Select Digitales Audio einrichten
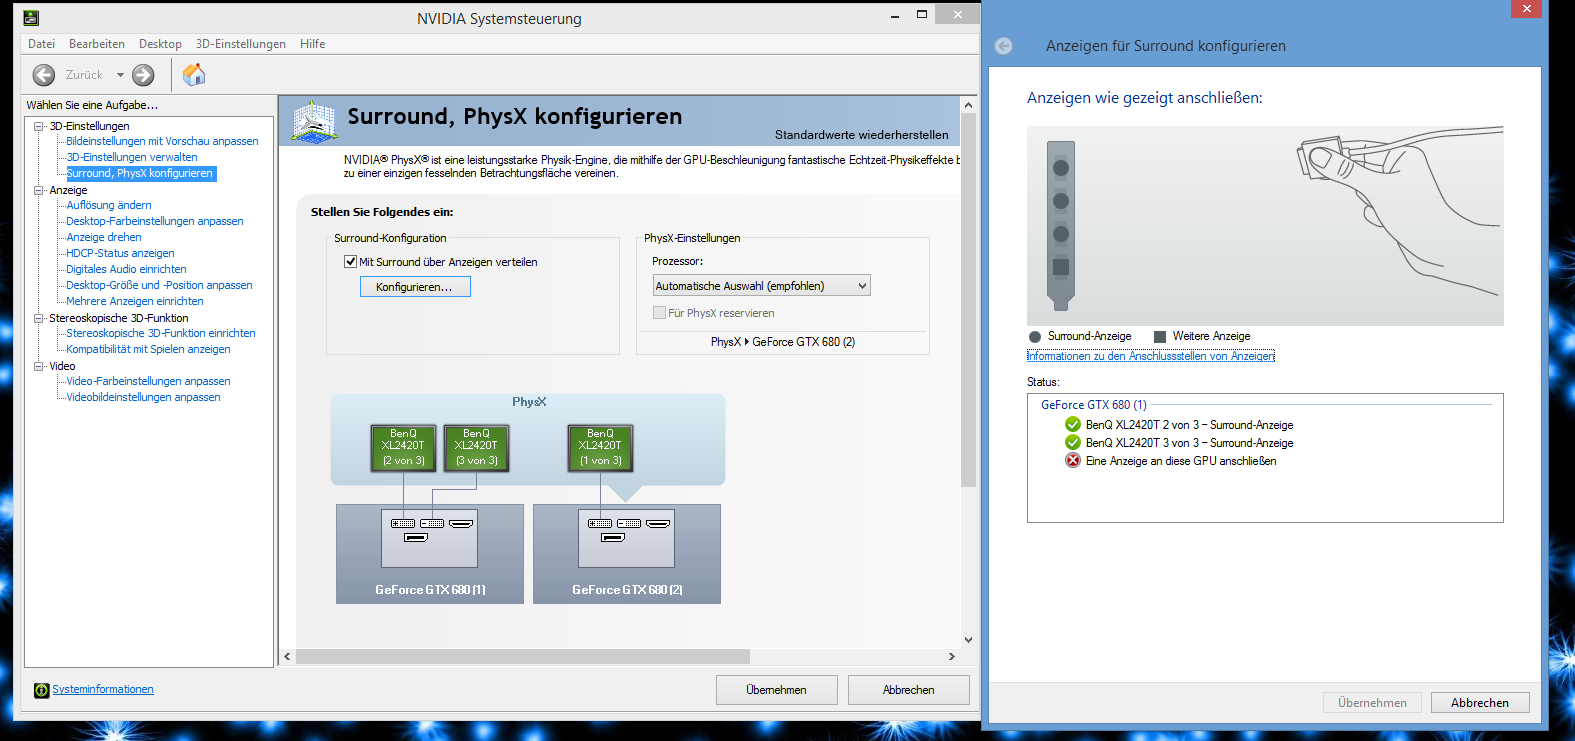Screen dimensions: 1575x741 [x=126, y=269]
